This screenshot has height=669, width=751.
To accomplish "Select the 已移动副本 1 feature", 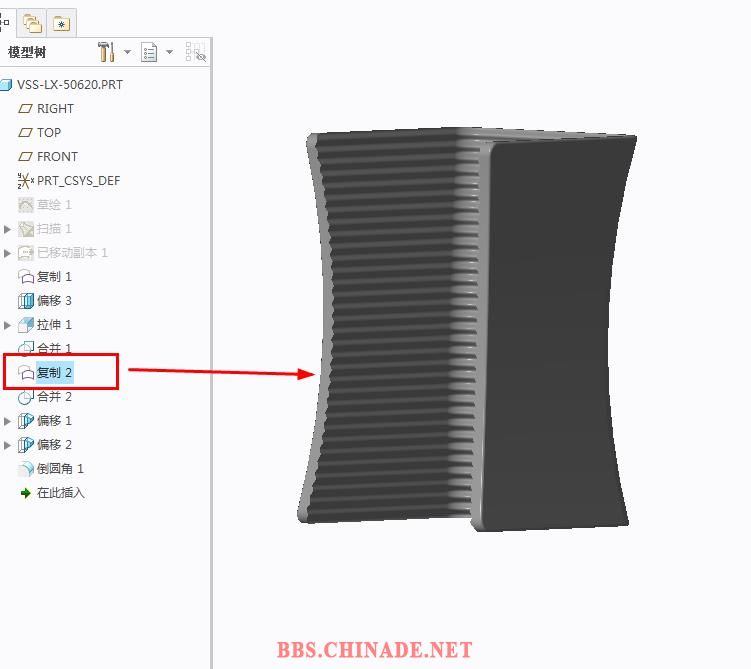I will click(72, 253).
